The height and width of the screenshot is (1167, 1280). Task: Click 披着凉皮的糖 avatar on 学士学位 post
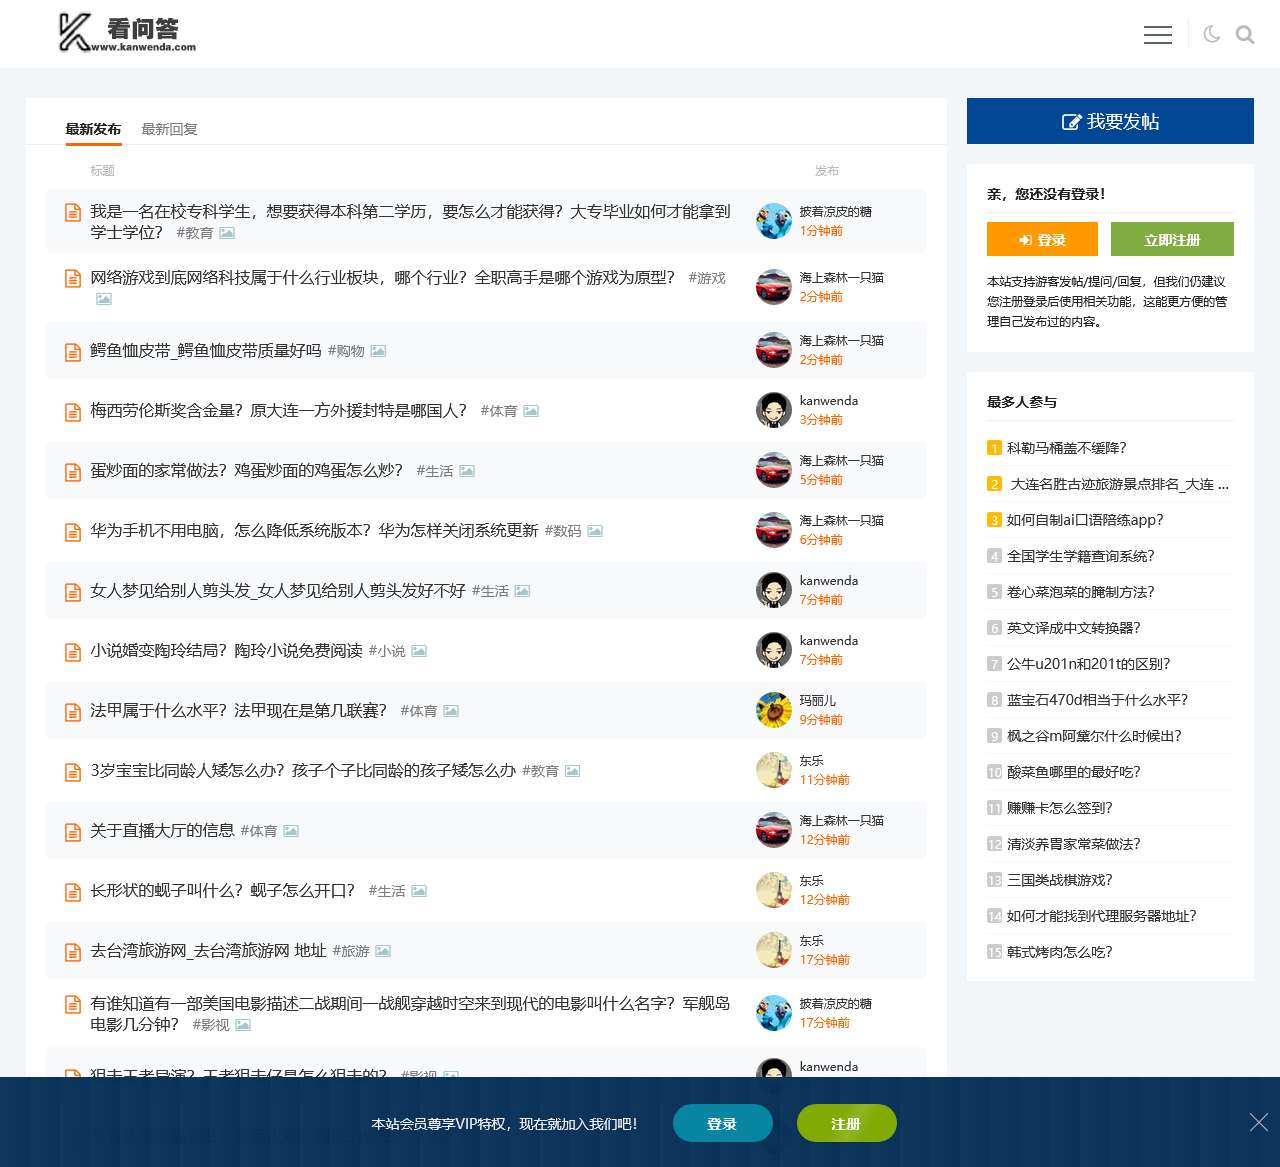774,221
